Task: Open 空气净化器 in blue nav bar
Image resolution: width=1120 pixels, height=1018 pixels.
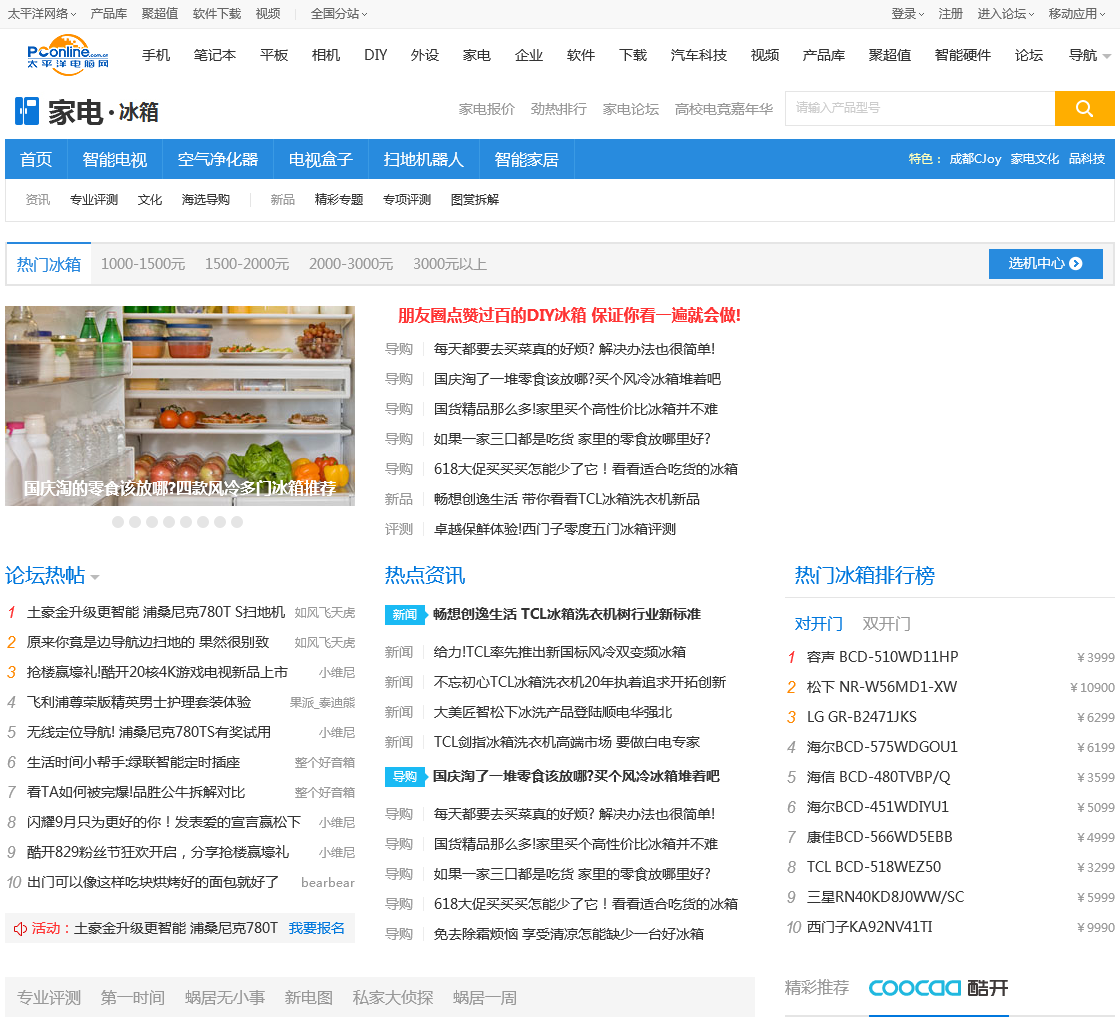Action: (x=218, y=159)
